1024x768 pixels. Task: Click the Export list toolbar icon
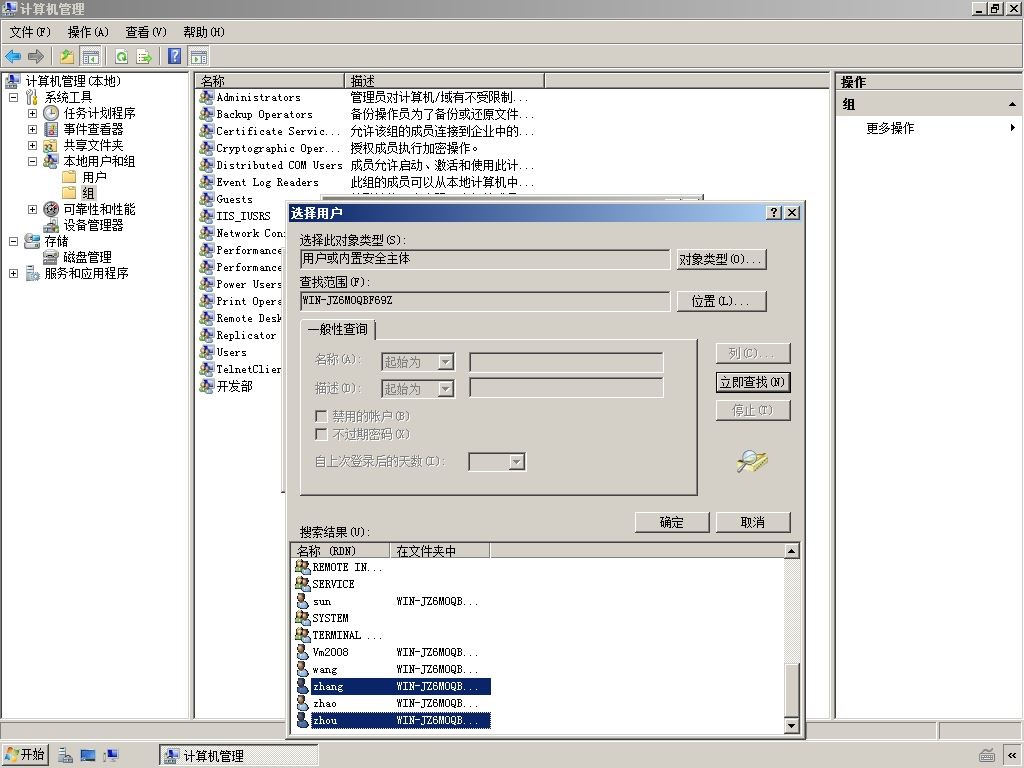(x=144, y=56)
